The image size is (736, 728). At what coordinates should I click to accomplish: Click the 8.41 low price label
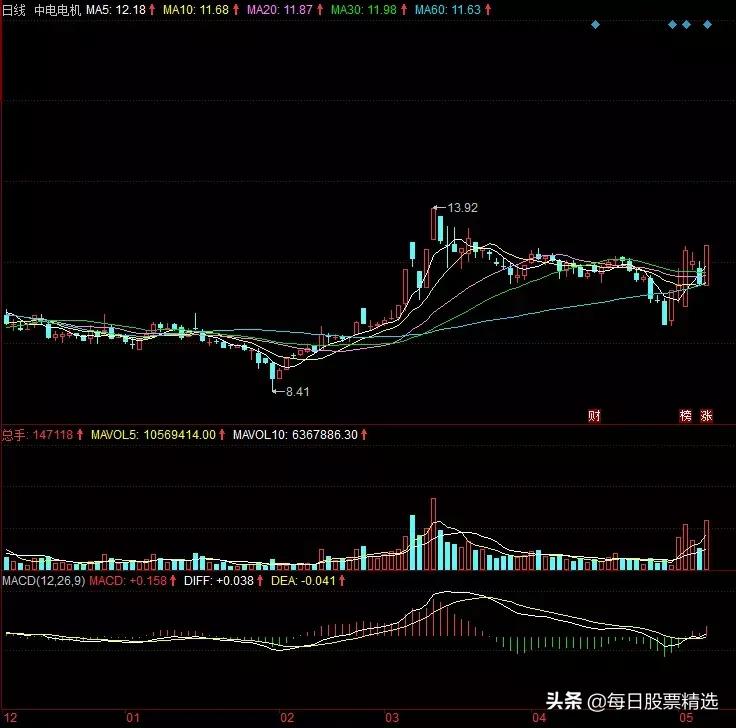(x=298, y=391)
